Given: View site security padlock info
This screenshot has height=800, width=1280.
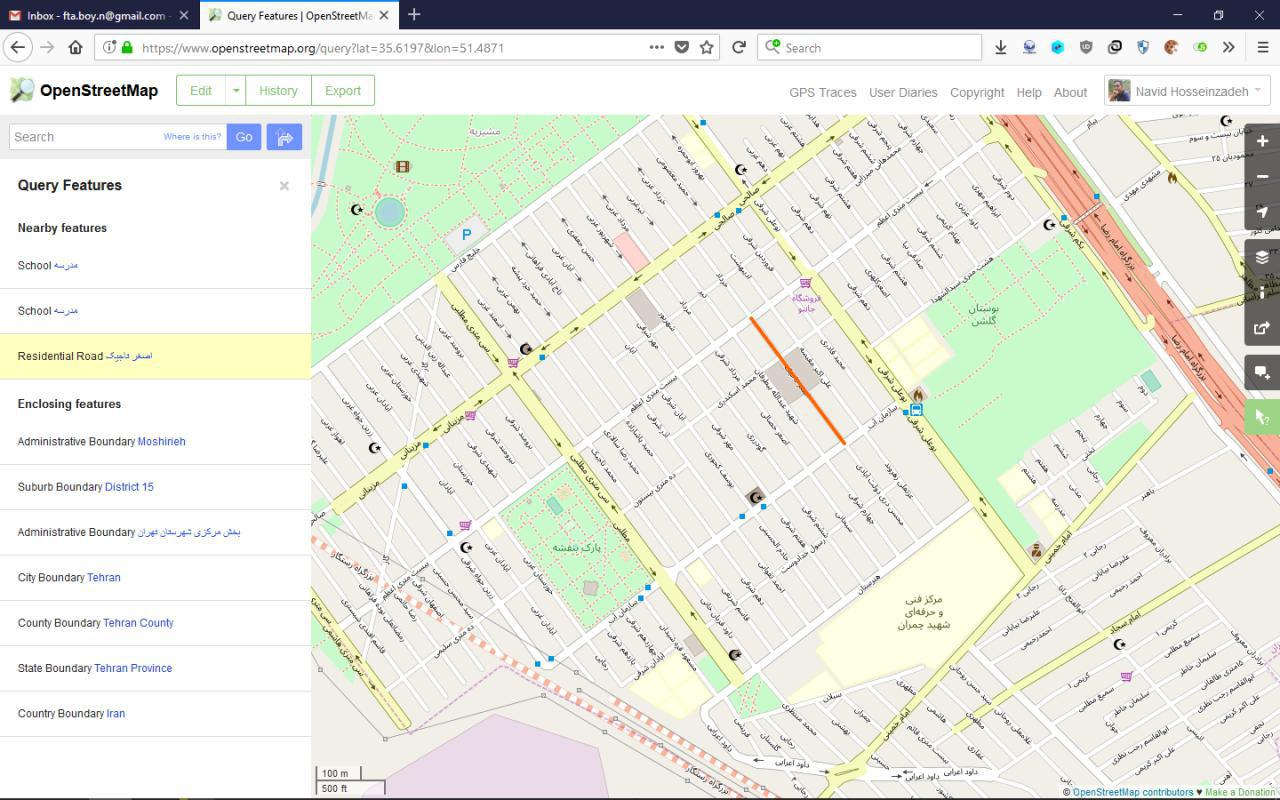Looking at the screenshot, I should point(127,47).
